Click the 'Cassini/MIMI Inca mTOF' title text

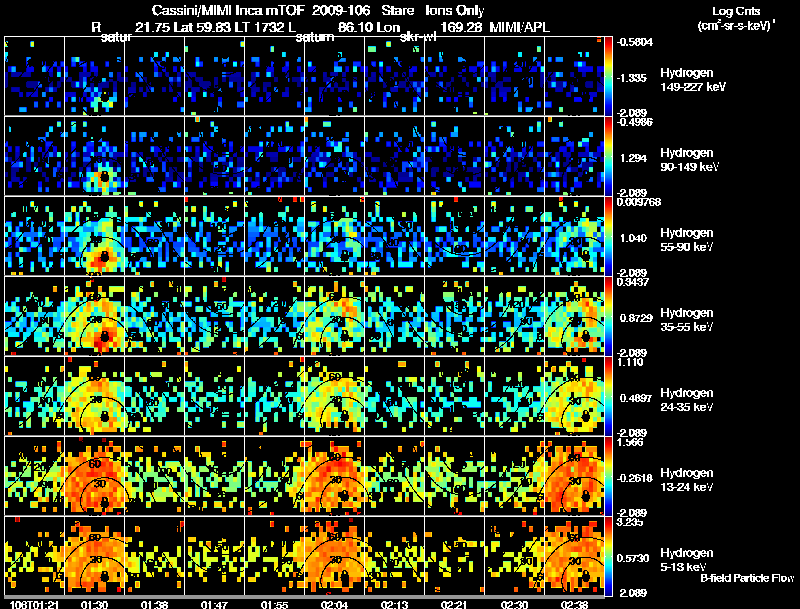228,10
